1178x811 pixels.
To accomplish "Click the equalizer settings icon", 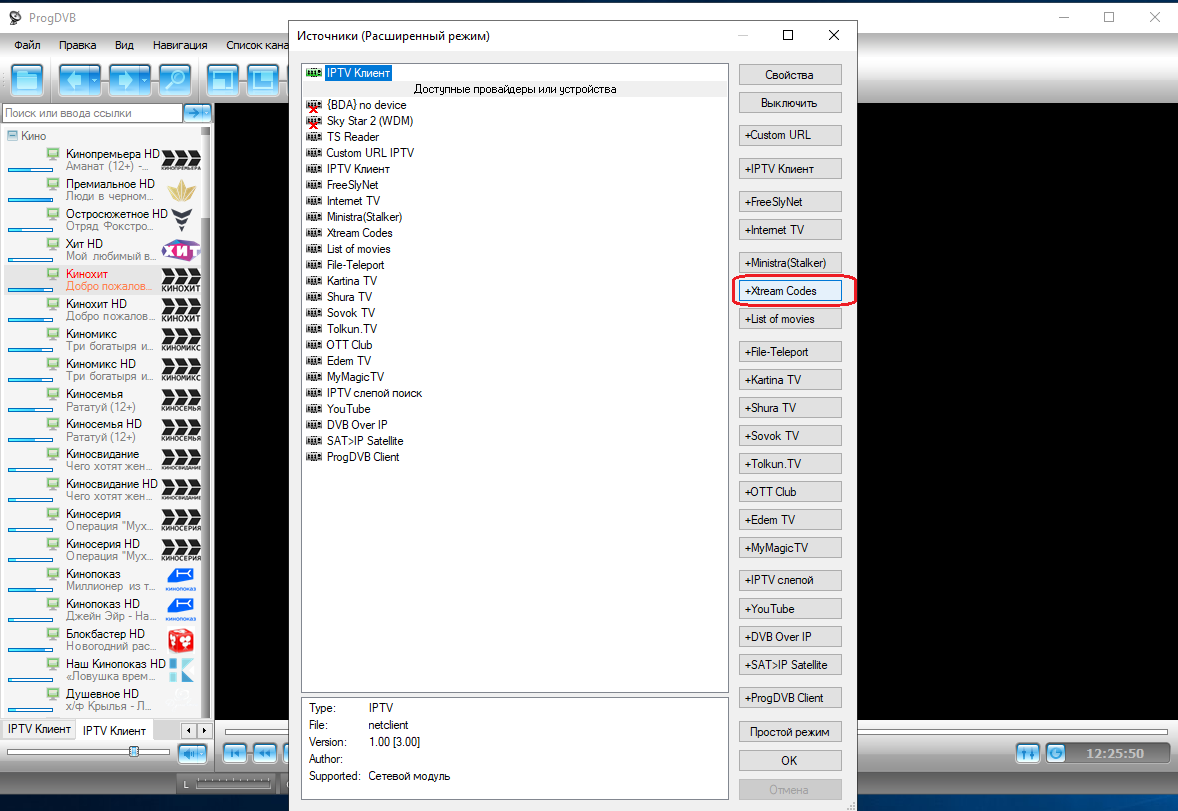I will 1028,753.
